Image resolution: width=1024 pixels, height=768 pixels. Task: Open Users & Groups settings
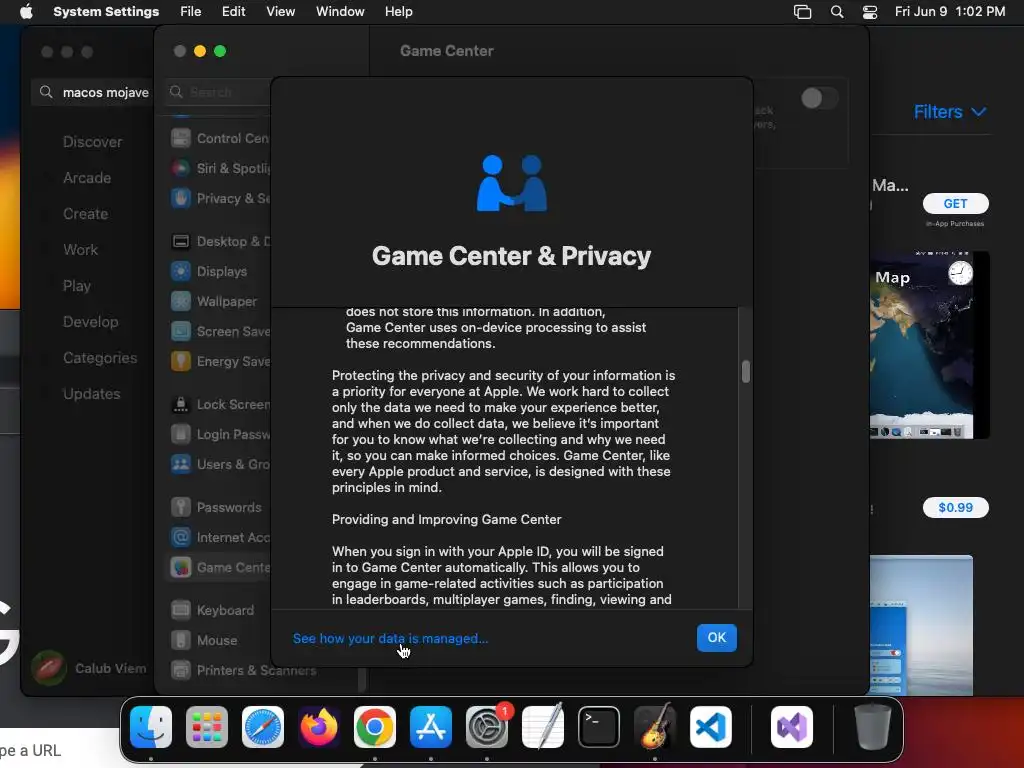tap(220, 464)
